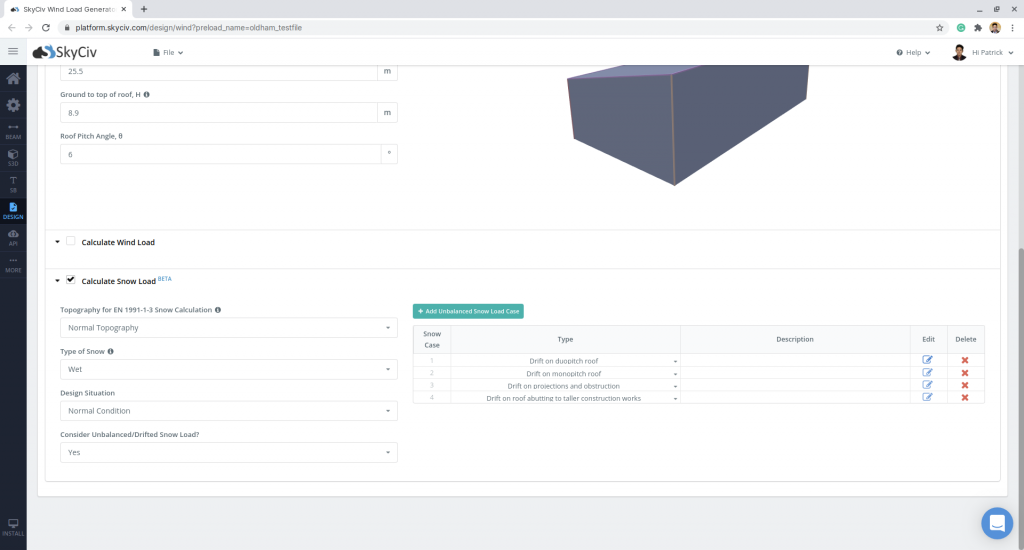The height and width of the screenshot is (550, 1024).
Task: Collapse the Calculate Snow Load section arrow
Action: coord(57,281)
